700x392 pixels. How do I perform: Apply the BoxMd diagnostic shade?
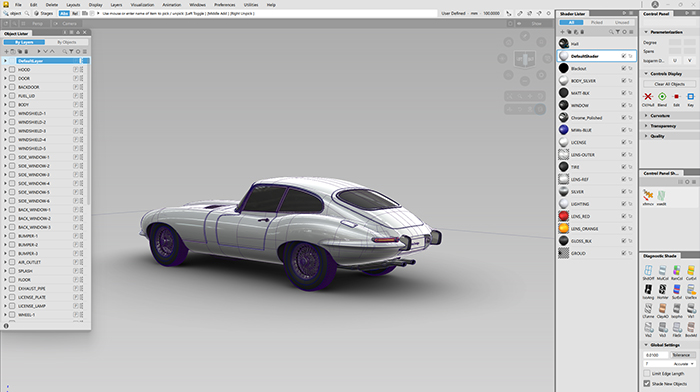pos(691,328)
